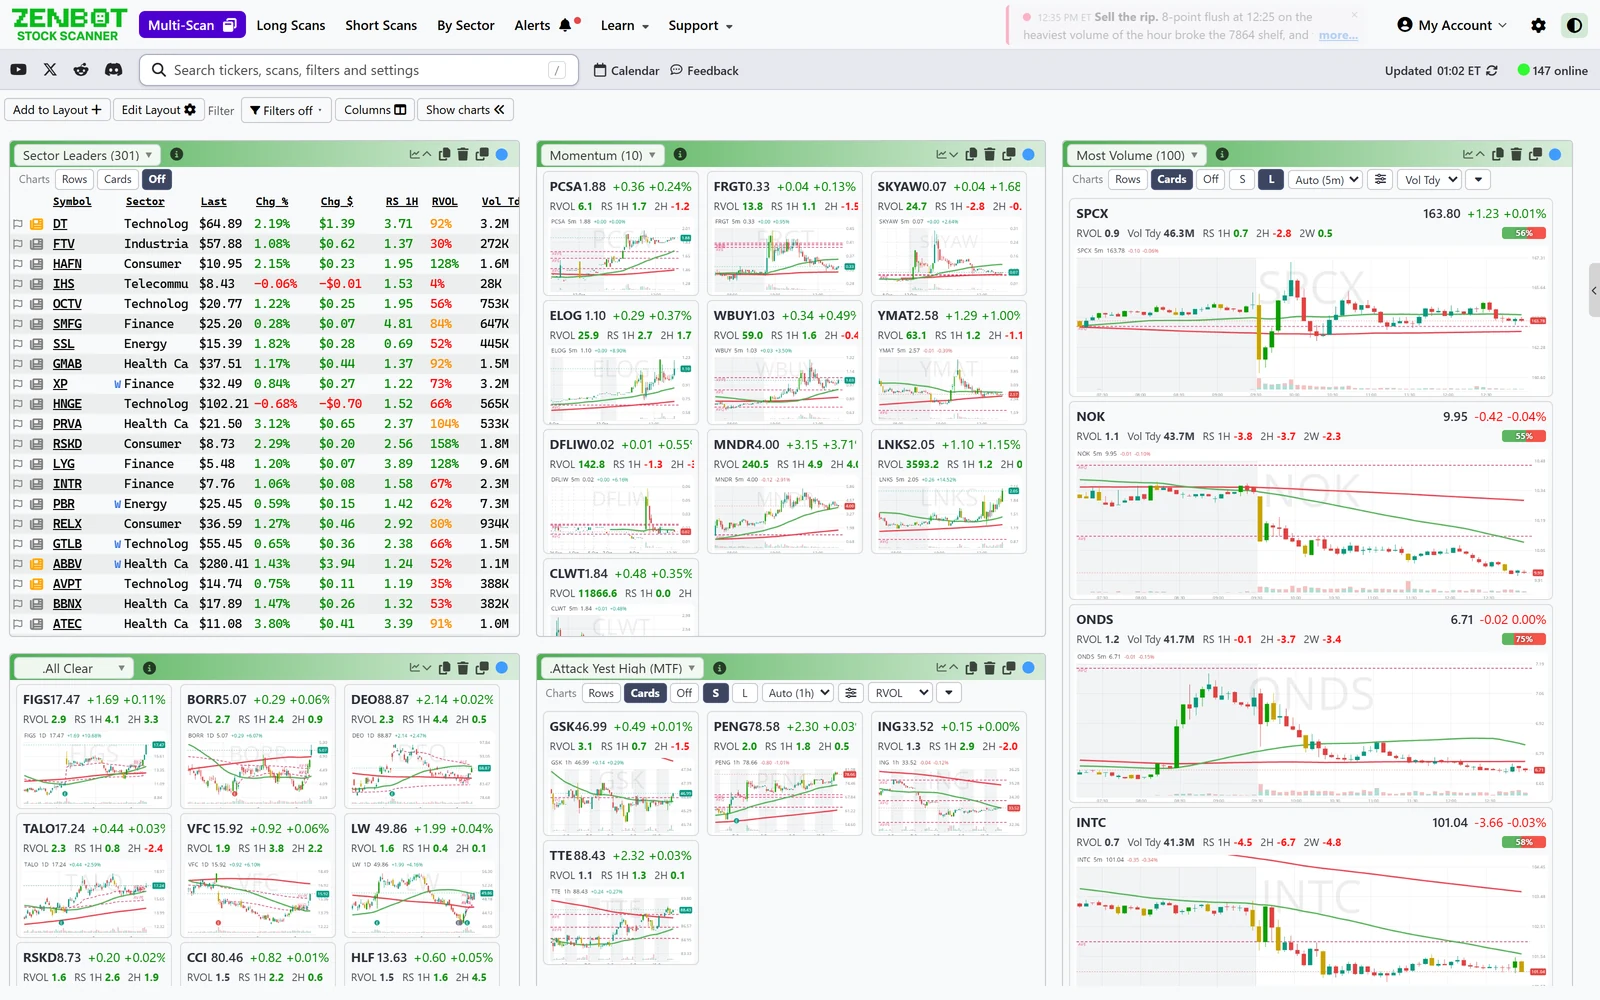
Task: Open the settings gear icon in header
Action: [x=1538, y=25]
